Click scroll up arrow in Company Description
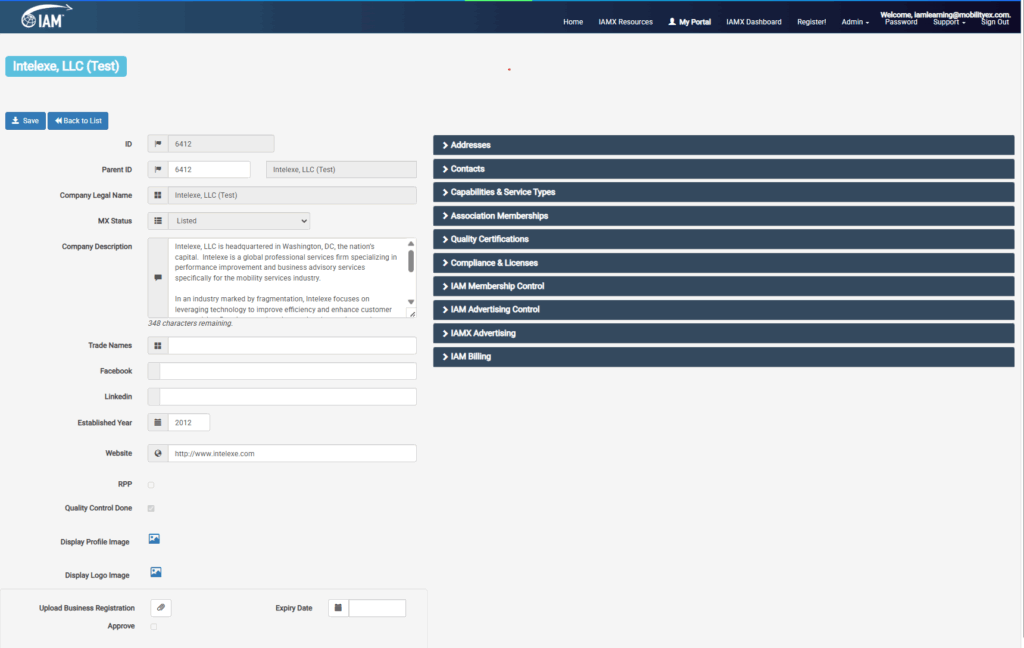 [x=411, y=244]
